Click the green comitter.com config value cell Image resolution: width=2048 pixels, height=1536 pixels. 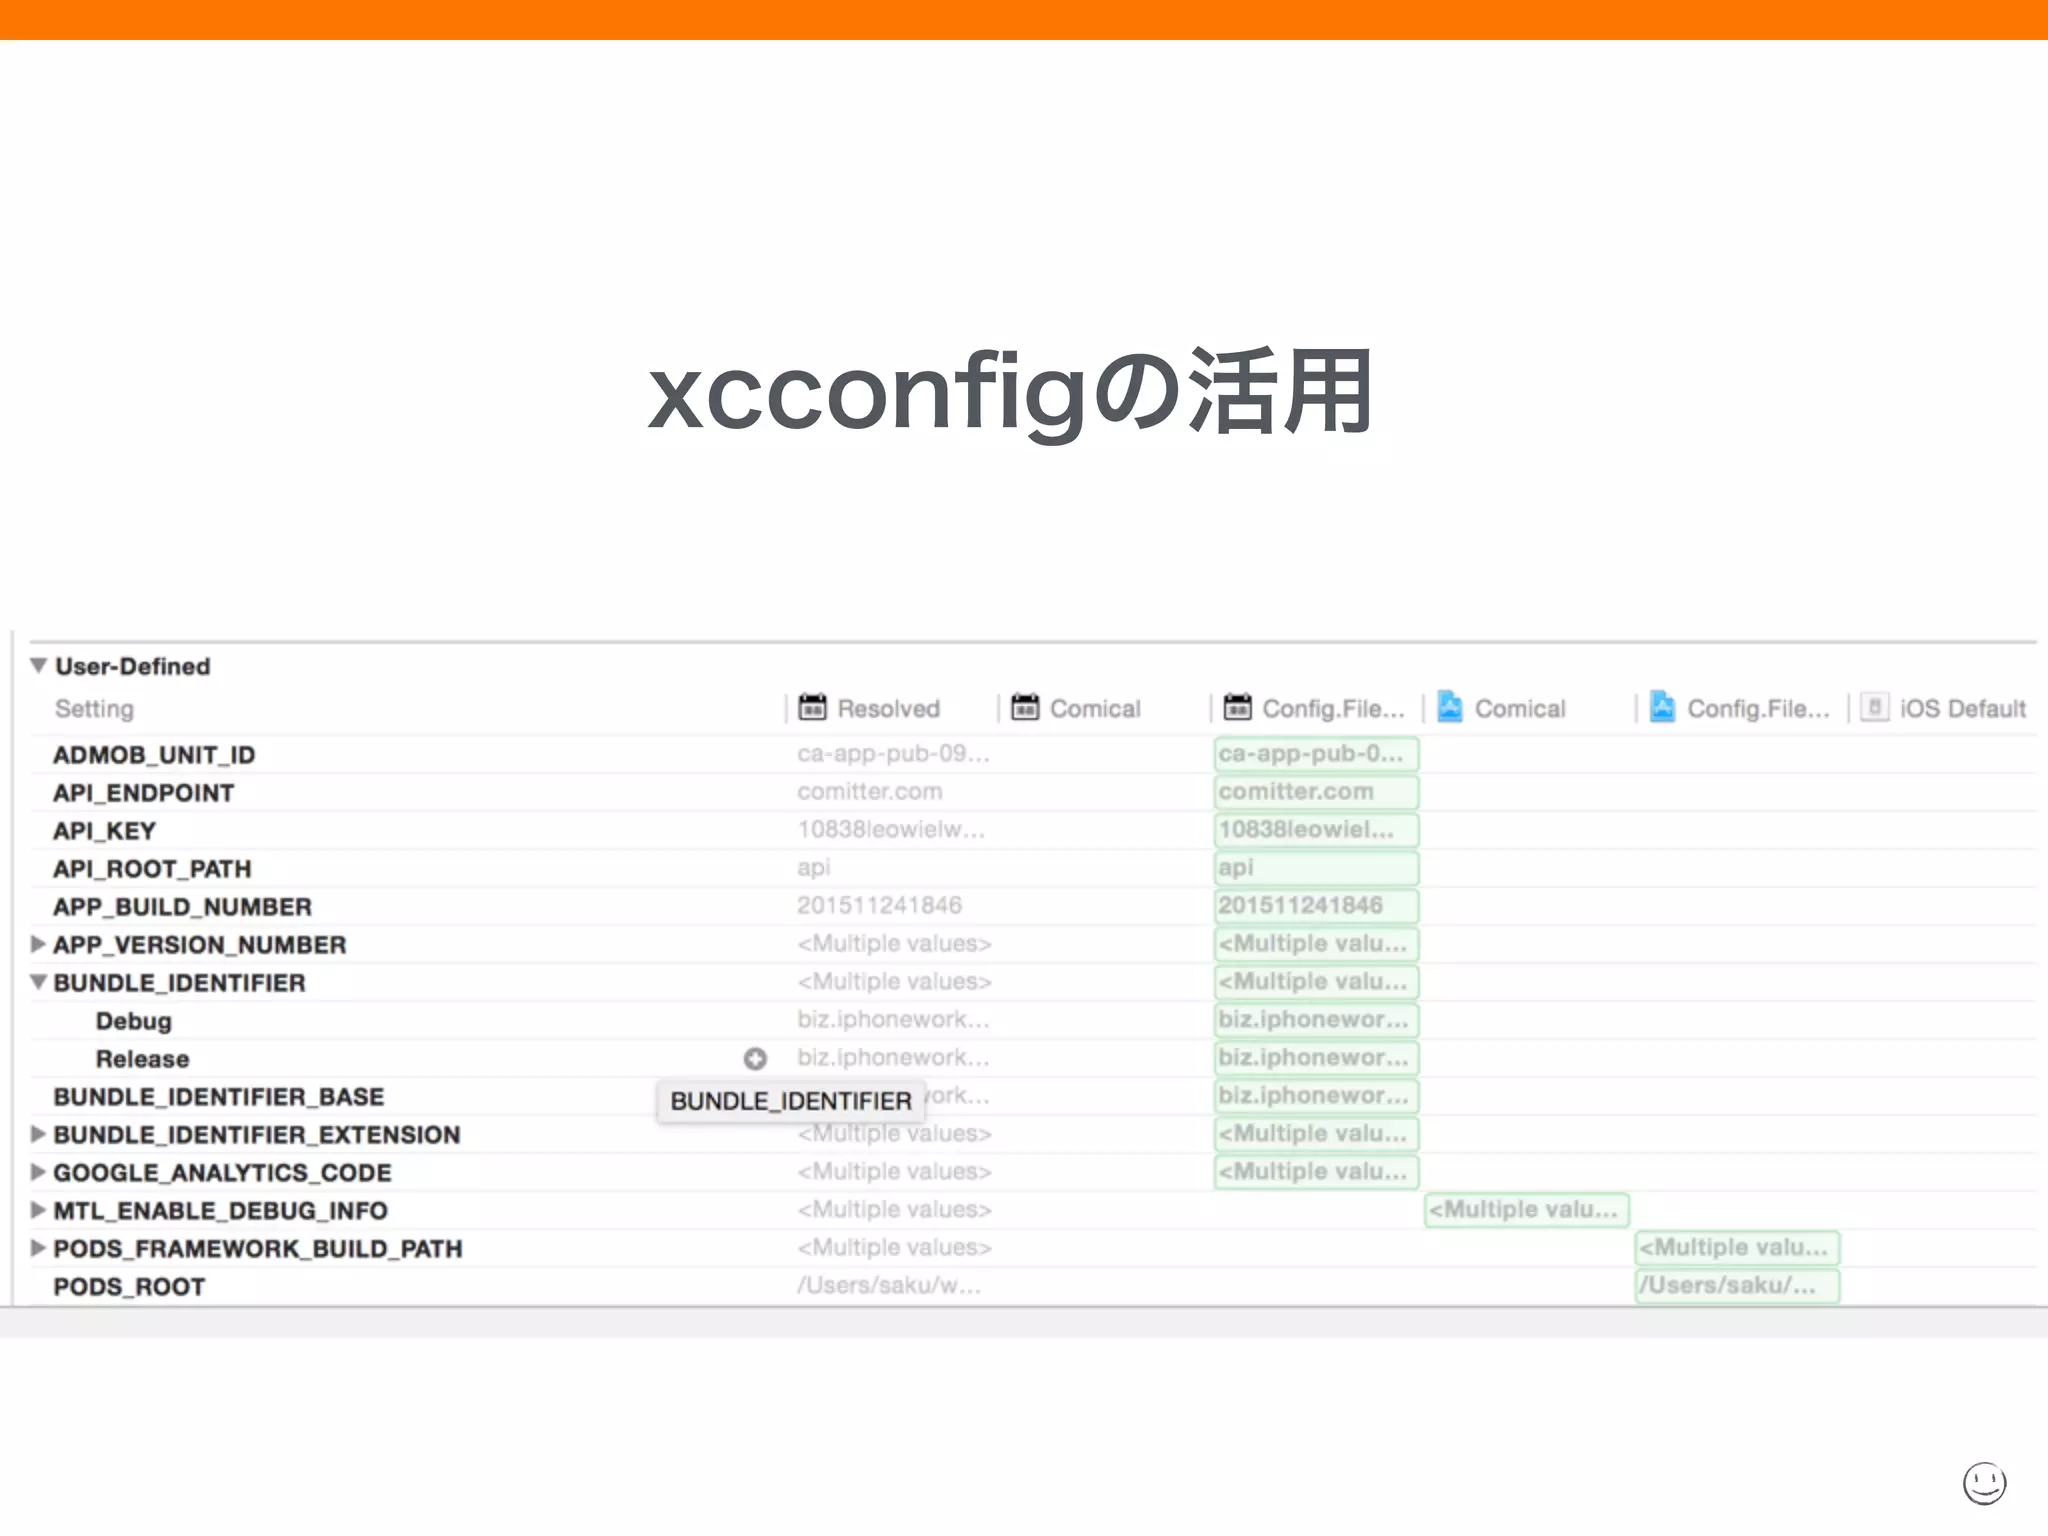click(x=1316, y=792)
